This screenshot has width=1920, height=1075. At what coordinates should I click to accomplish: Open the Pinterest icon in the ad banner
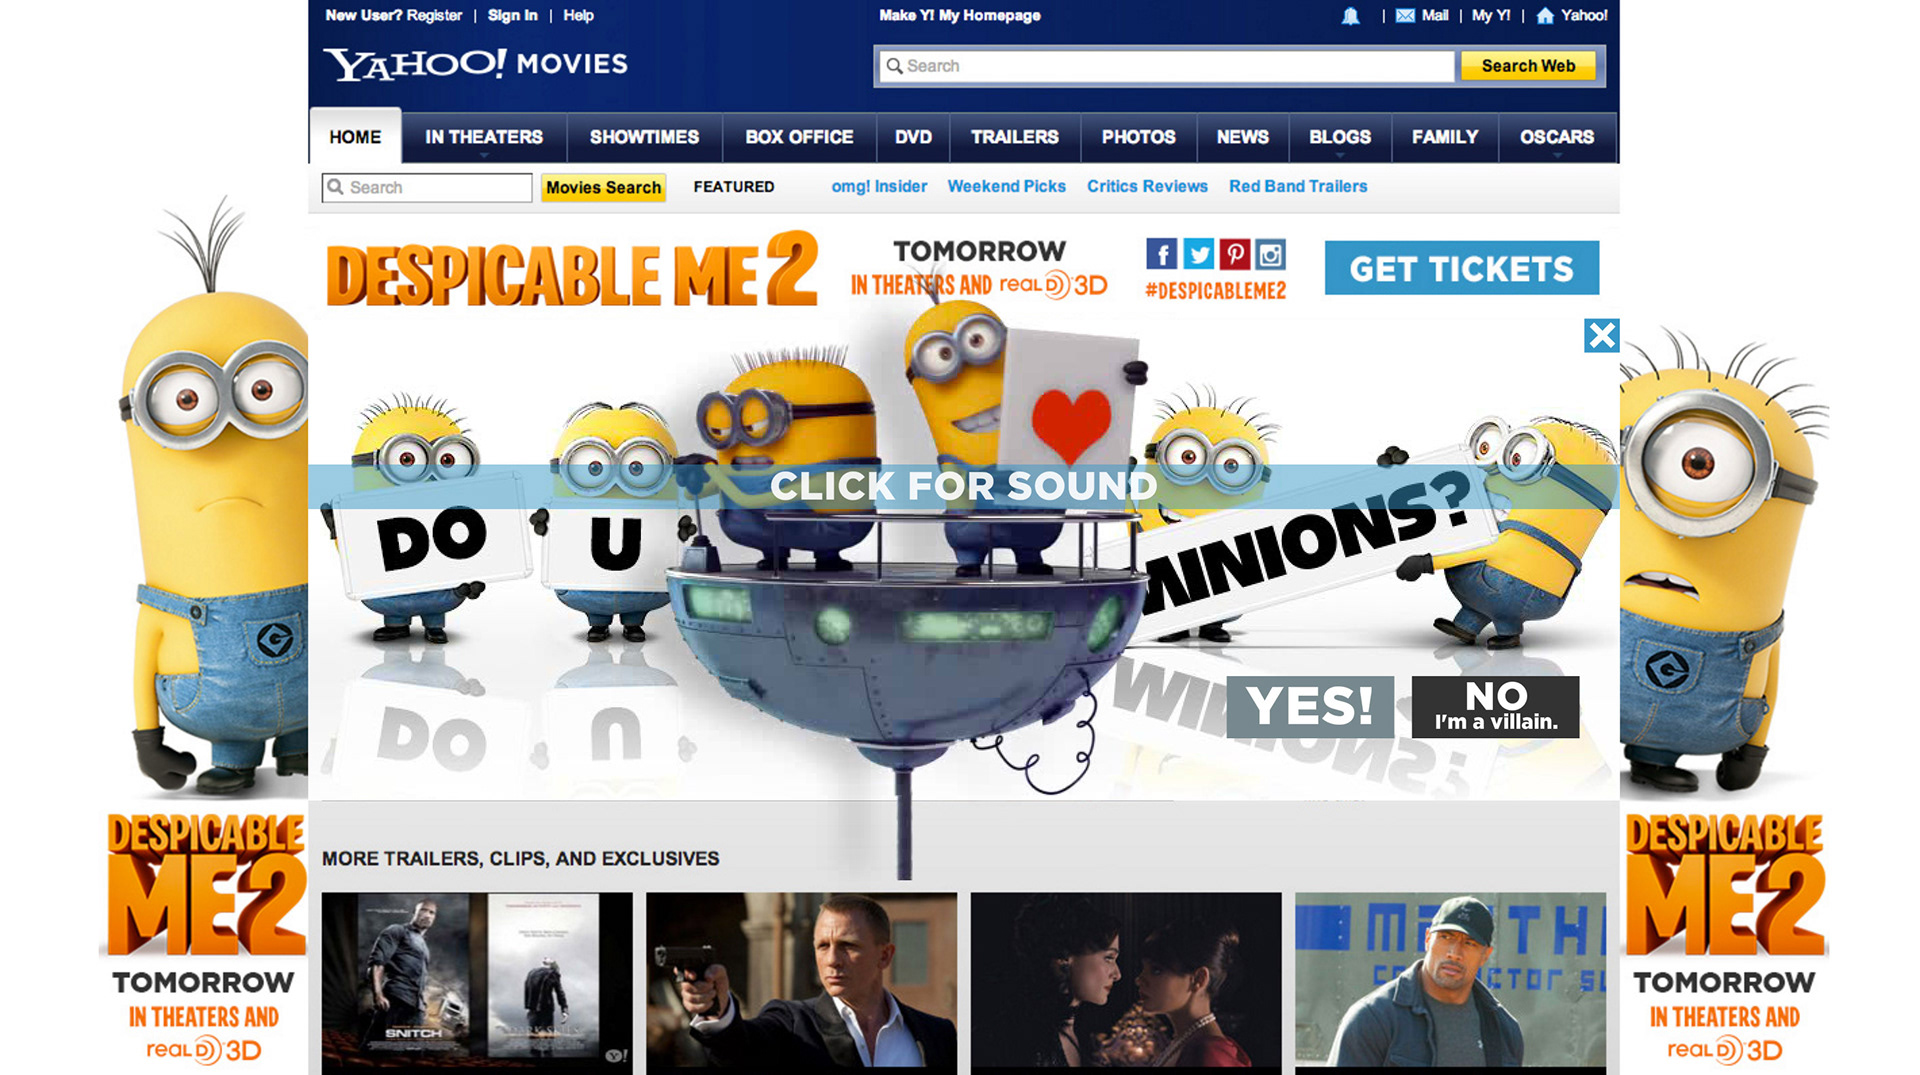click(1234, 254)
